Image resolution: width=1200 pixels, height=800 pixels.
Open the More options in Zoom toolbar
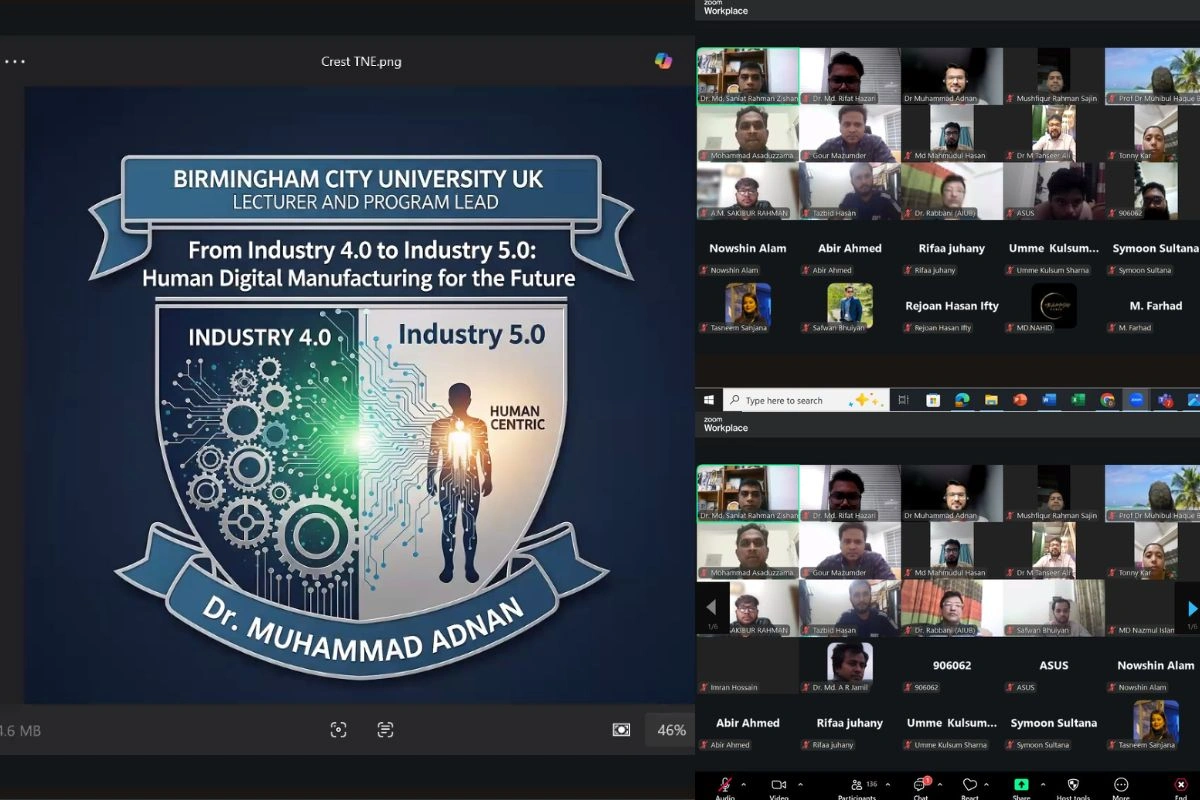click(x=1121, y=785)
